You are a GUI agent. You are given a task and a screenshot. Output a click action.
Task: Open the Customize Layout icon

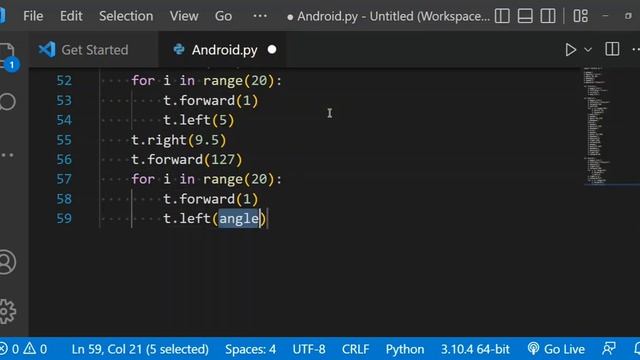(580, 16)
